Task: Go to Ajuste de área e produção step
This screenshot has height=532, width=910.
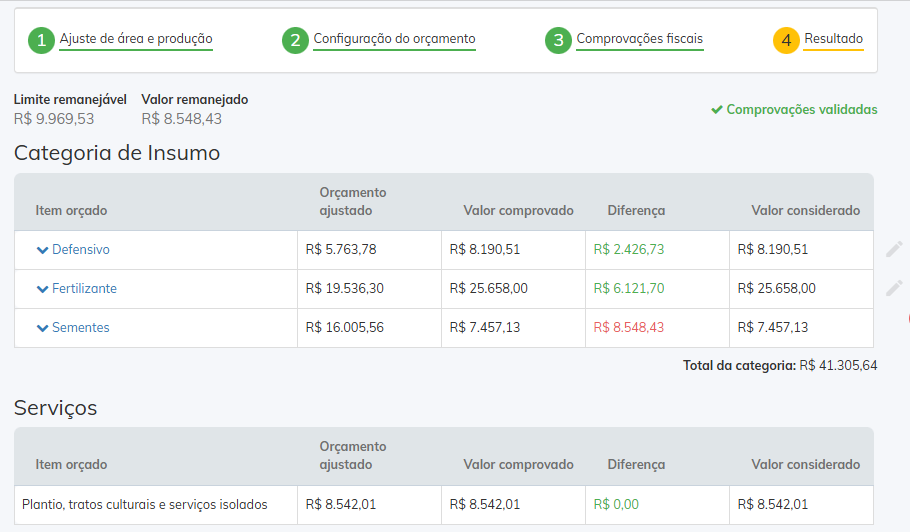Action: pyautogui.click(x=136, y=39)
